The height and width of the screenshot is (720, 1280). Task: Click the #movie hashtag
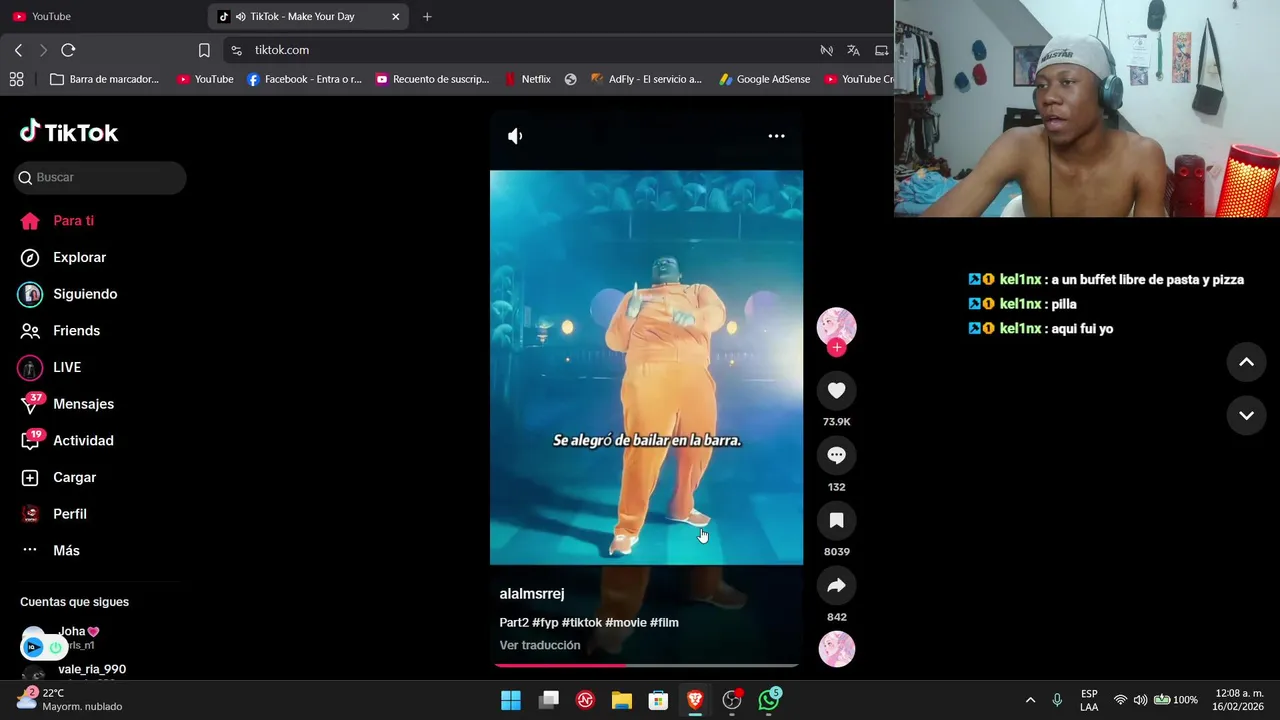[626, 623]
